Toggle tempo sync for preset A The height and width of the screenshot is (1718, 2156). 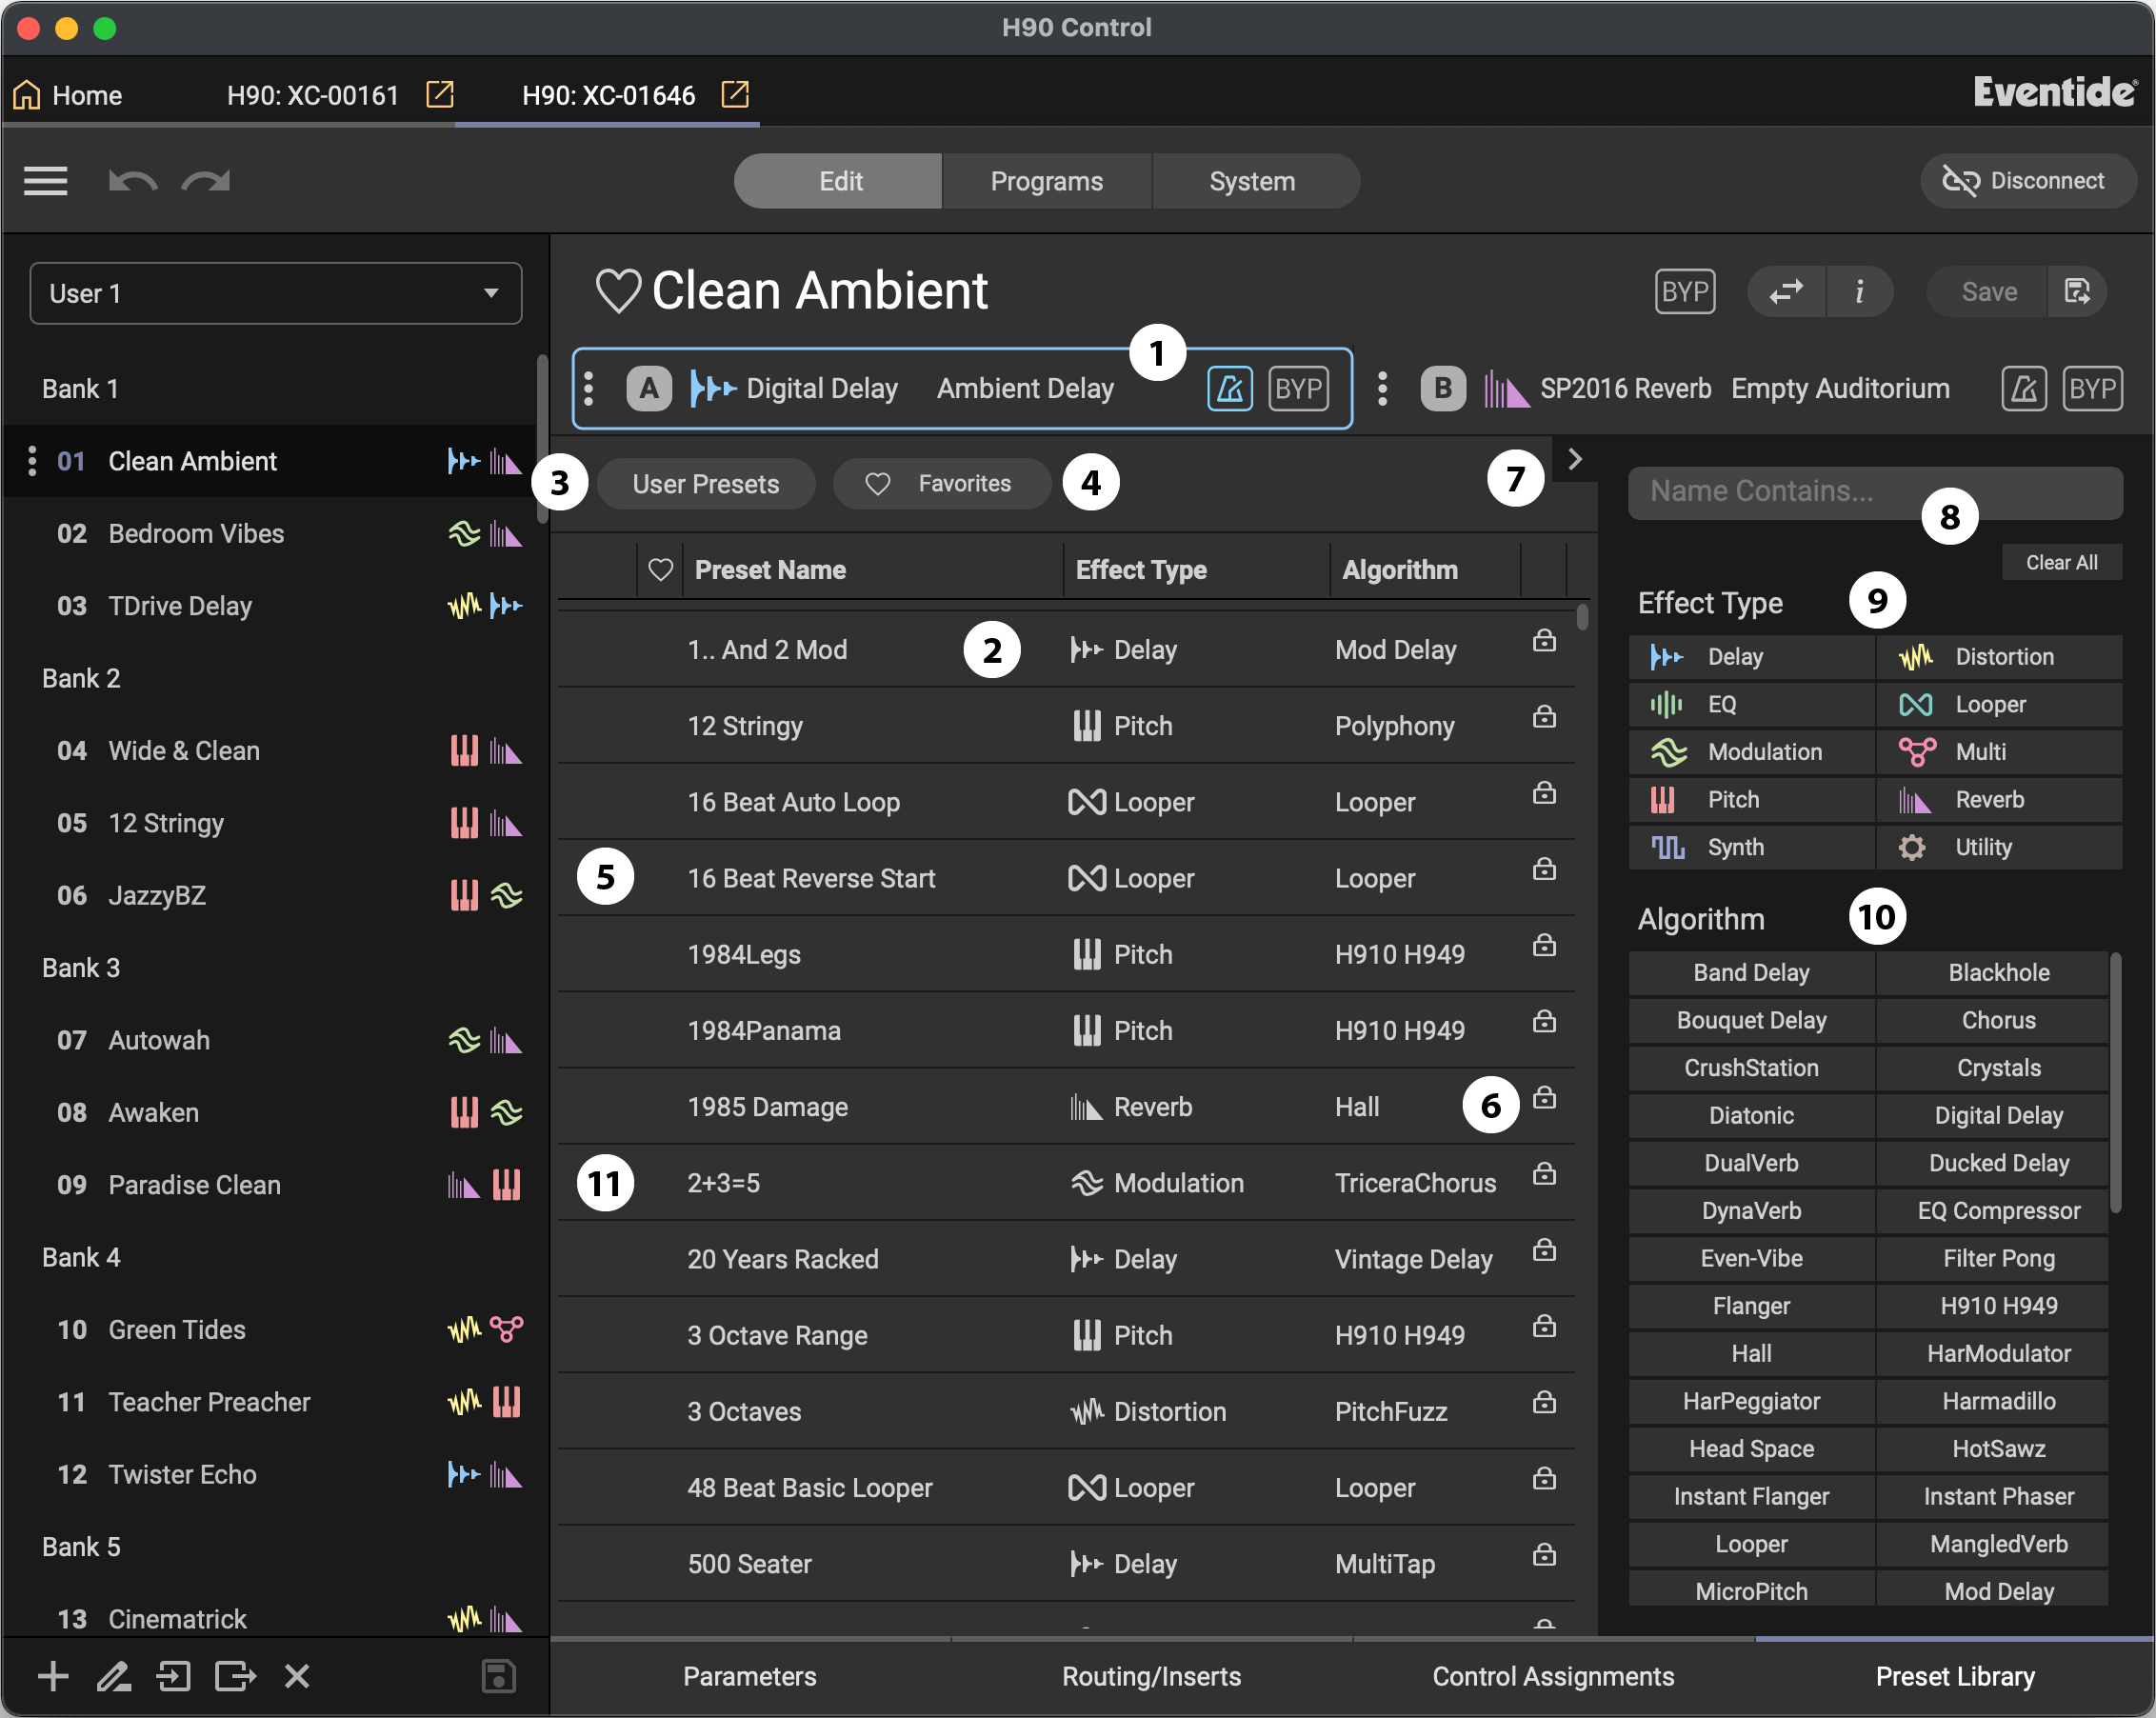[1229, 388]
